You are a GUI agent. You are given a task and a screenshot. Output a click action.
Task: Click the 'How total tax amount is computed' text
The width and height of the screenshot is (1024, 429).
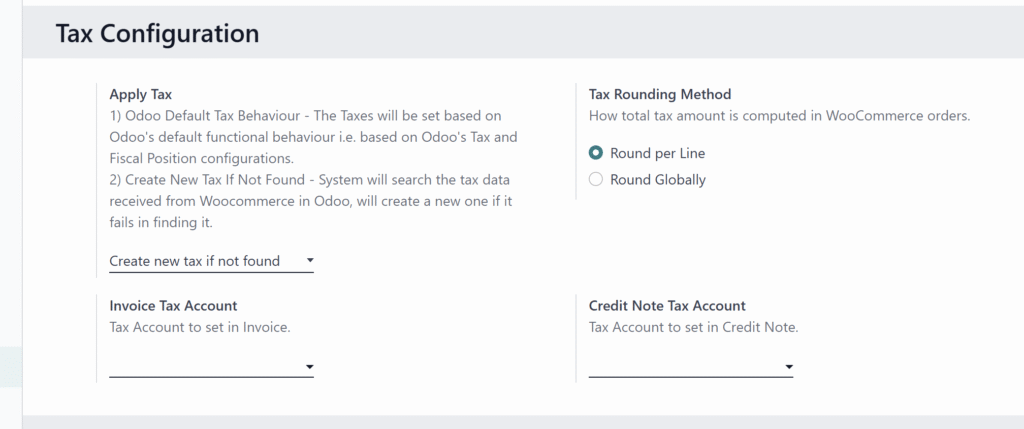pos(779,116)
